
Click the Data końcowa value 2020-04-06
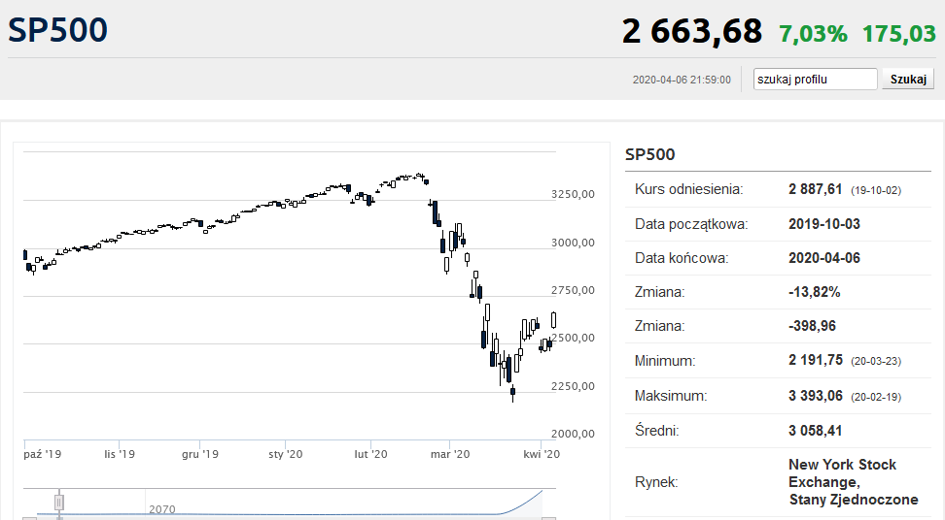click(x=824, y=258)
